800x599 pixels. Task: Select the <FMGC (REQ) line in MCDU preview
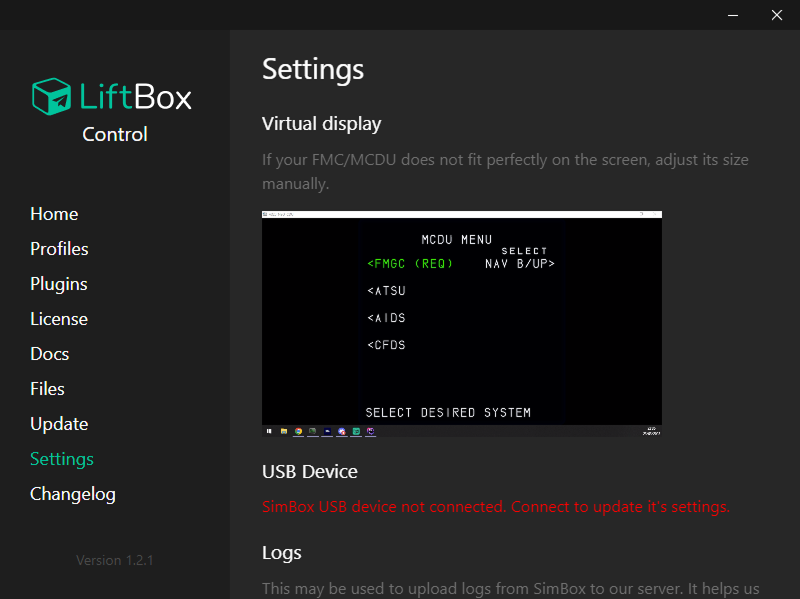410,264
